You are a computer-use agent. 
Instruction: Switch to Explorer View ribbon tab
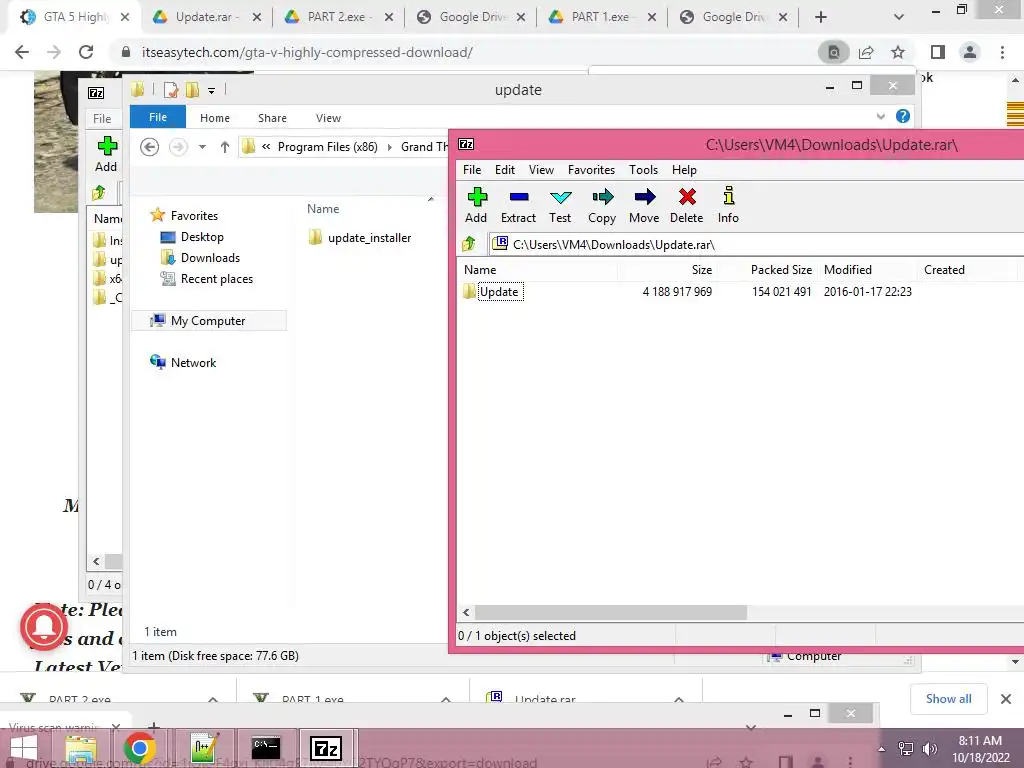[328, 118]
